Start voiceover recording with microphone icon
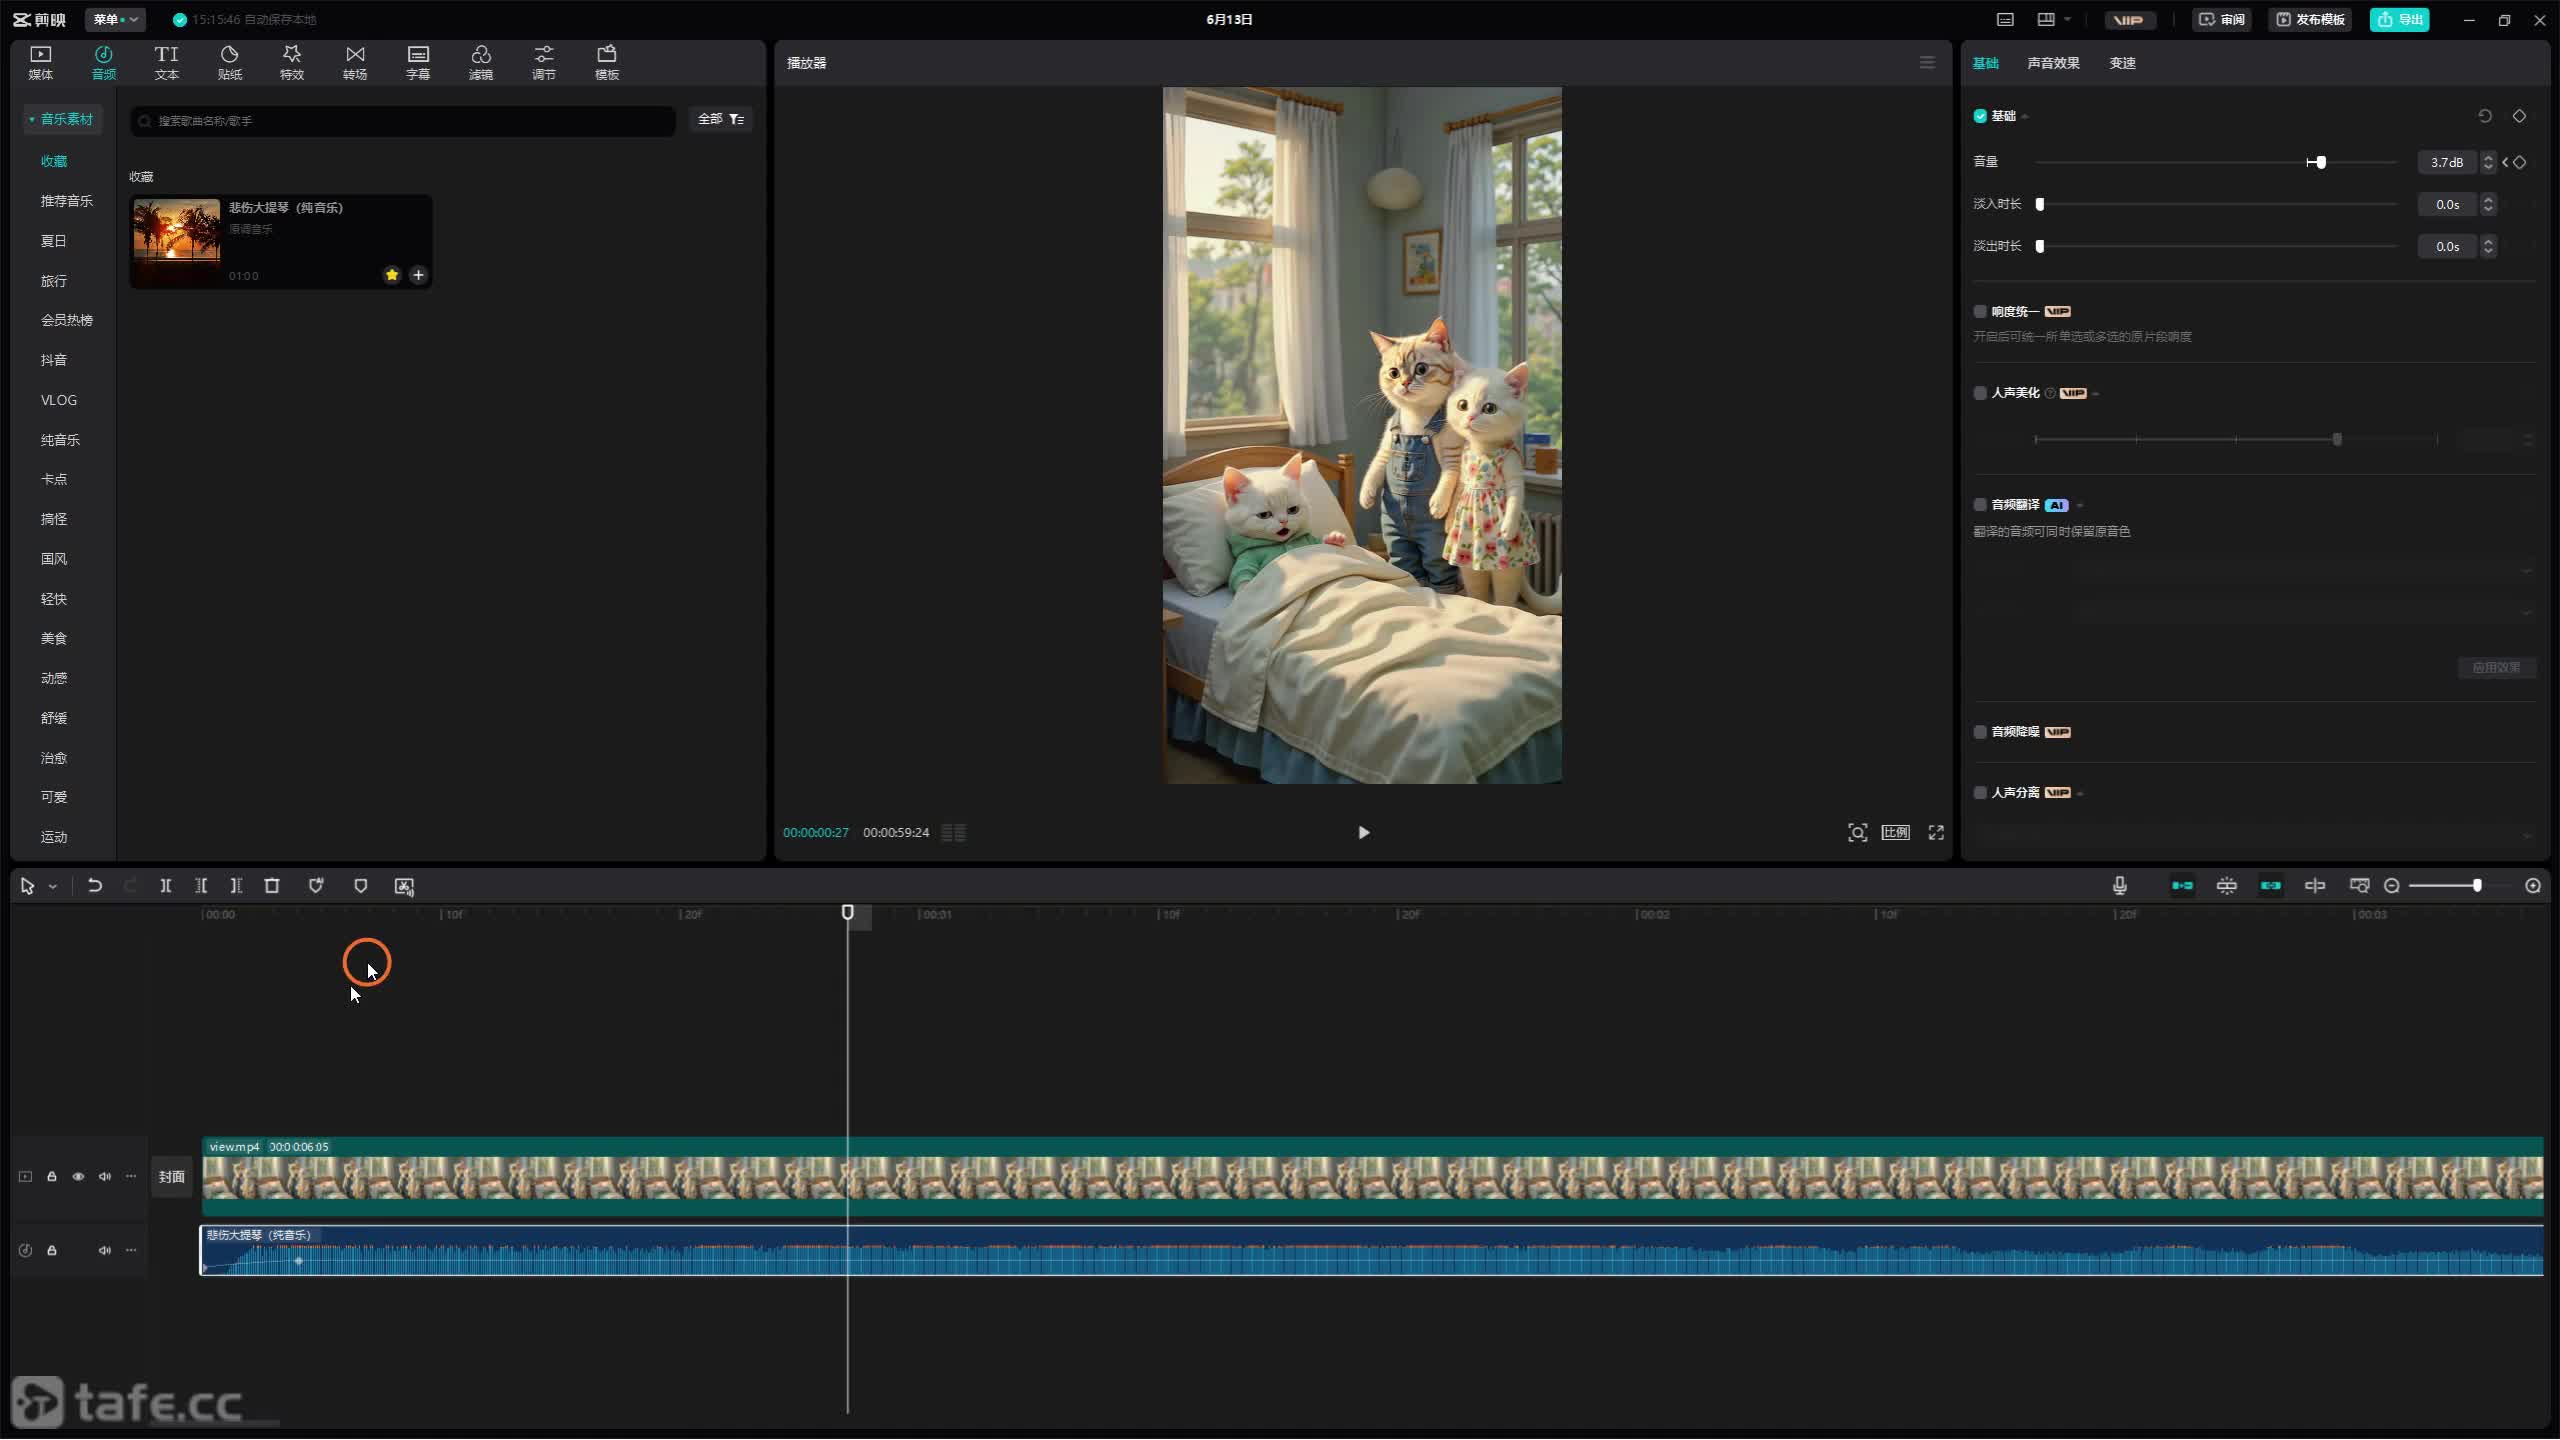The width and height of the screenshot is (2560, 1440). point(2119,886)
